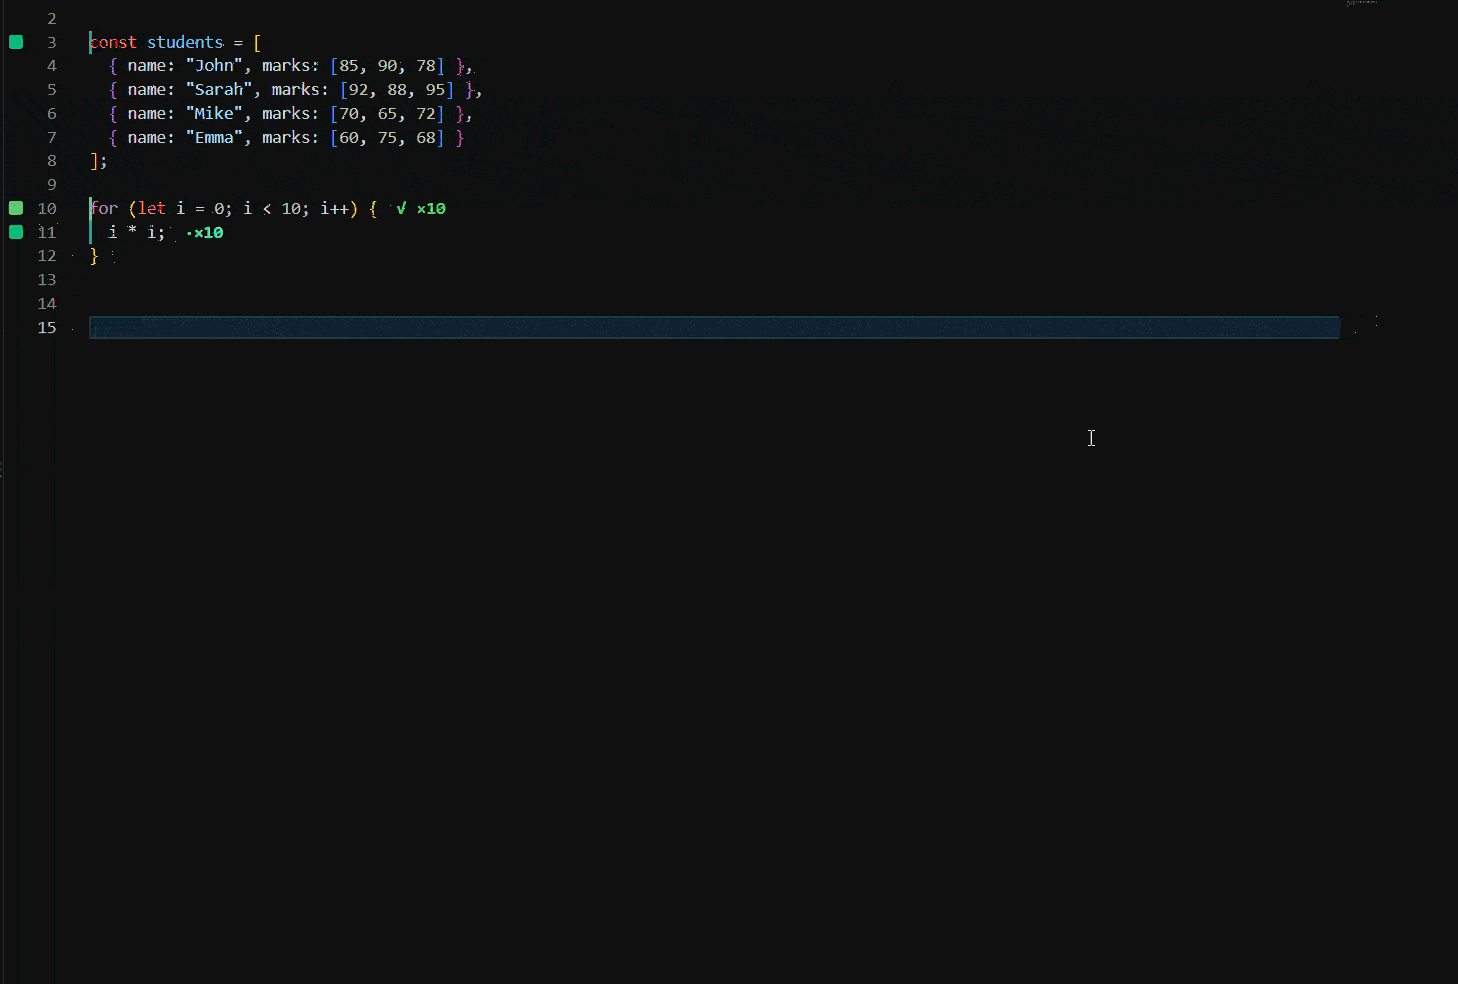This screenshot has width=1458, height=984.
Task: Click line number 5 in the gutter
Action: 52,90
